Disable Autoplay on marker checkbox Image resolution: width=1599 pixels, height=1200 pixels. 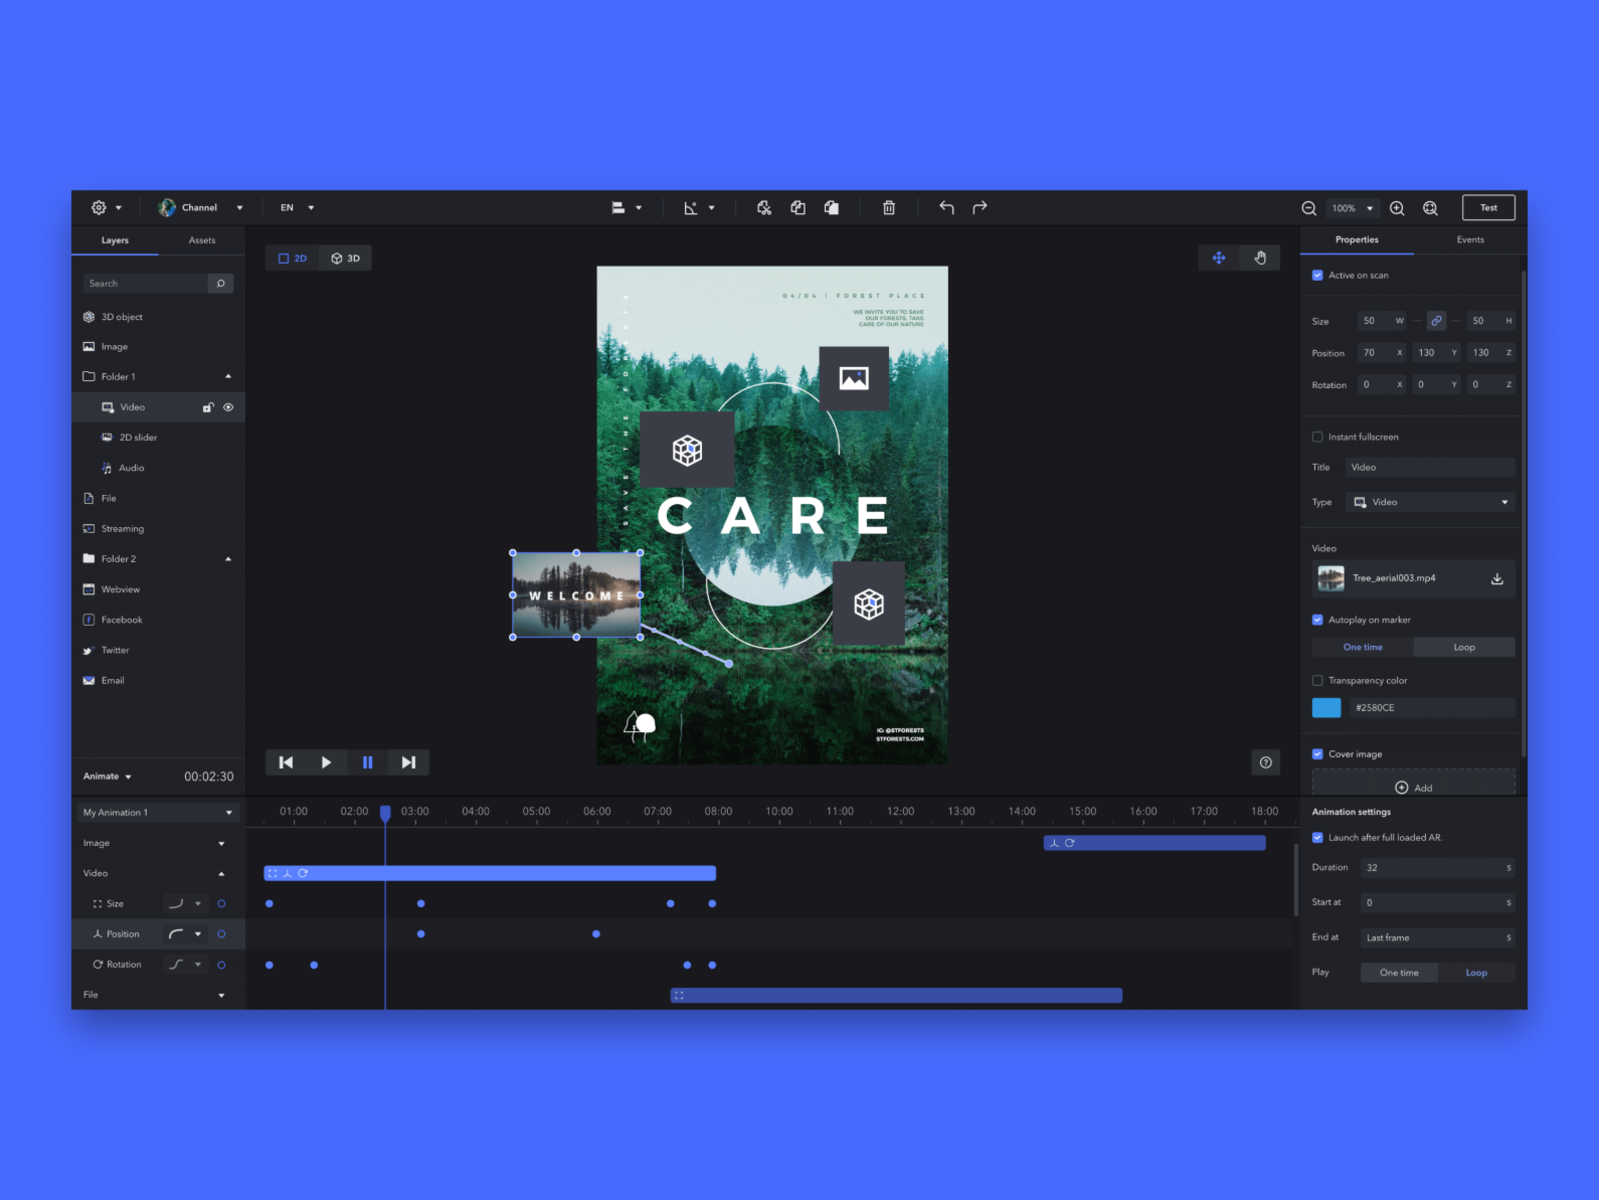(x=1317, y=620)
